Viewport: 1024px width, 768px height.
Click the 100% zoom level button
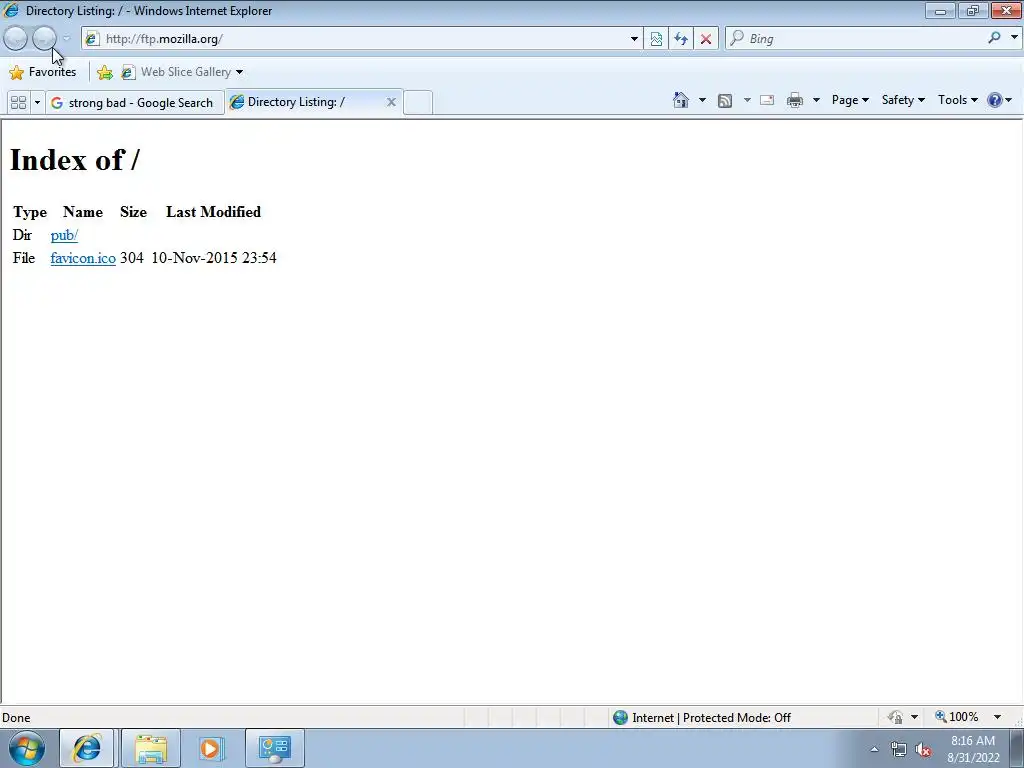pyautogui.click(x=957, y=717)
